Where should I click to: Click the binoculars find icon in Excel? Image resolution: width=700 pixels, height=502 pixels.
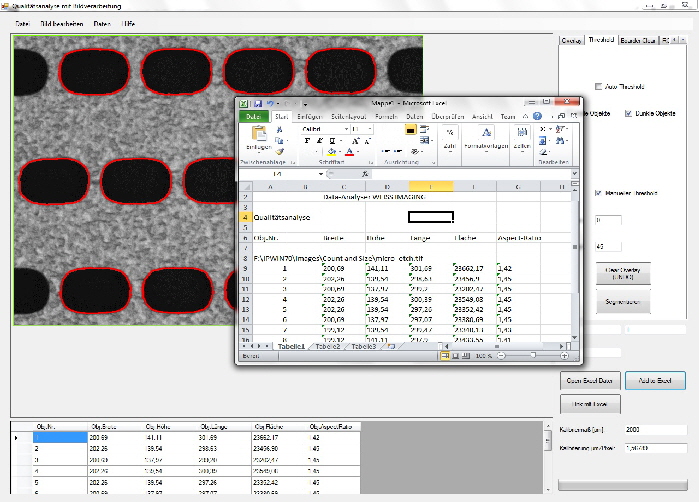click(x=559, y=141)
